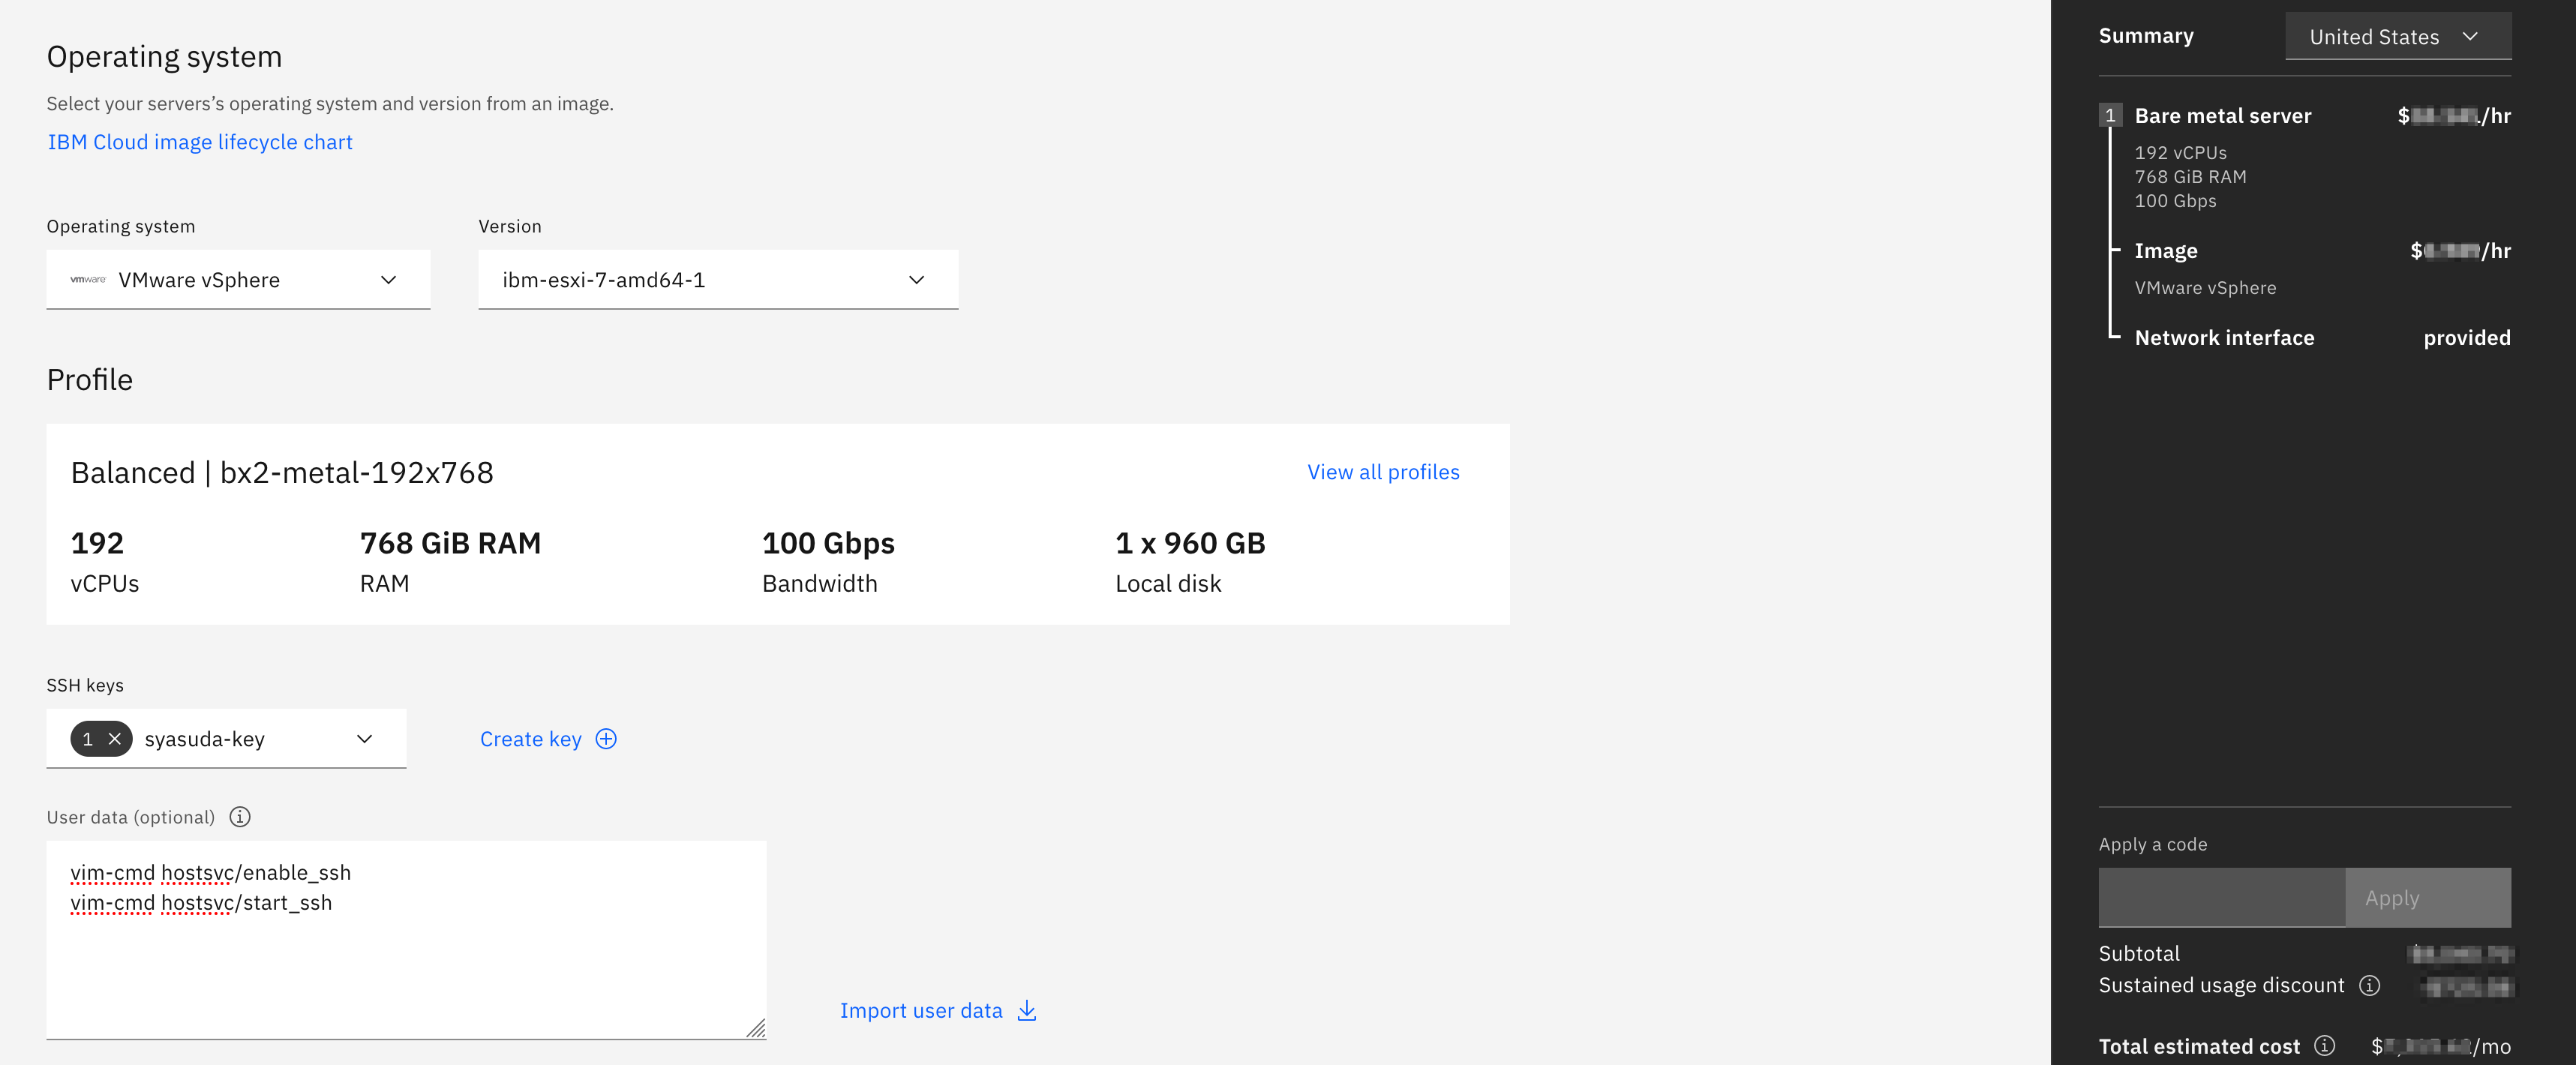
Task: Open the IBM Cloud image lifecycle chart link
Action: [200, 142]
